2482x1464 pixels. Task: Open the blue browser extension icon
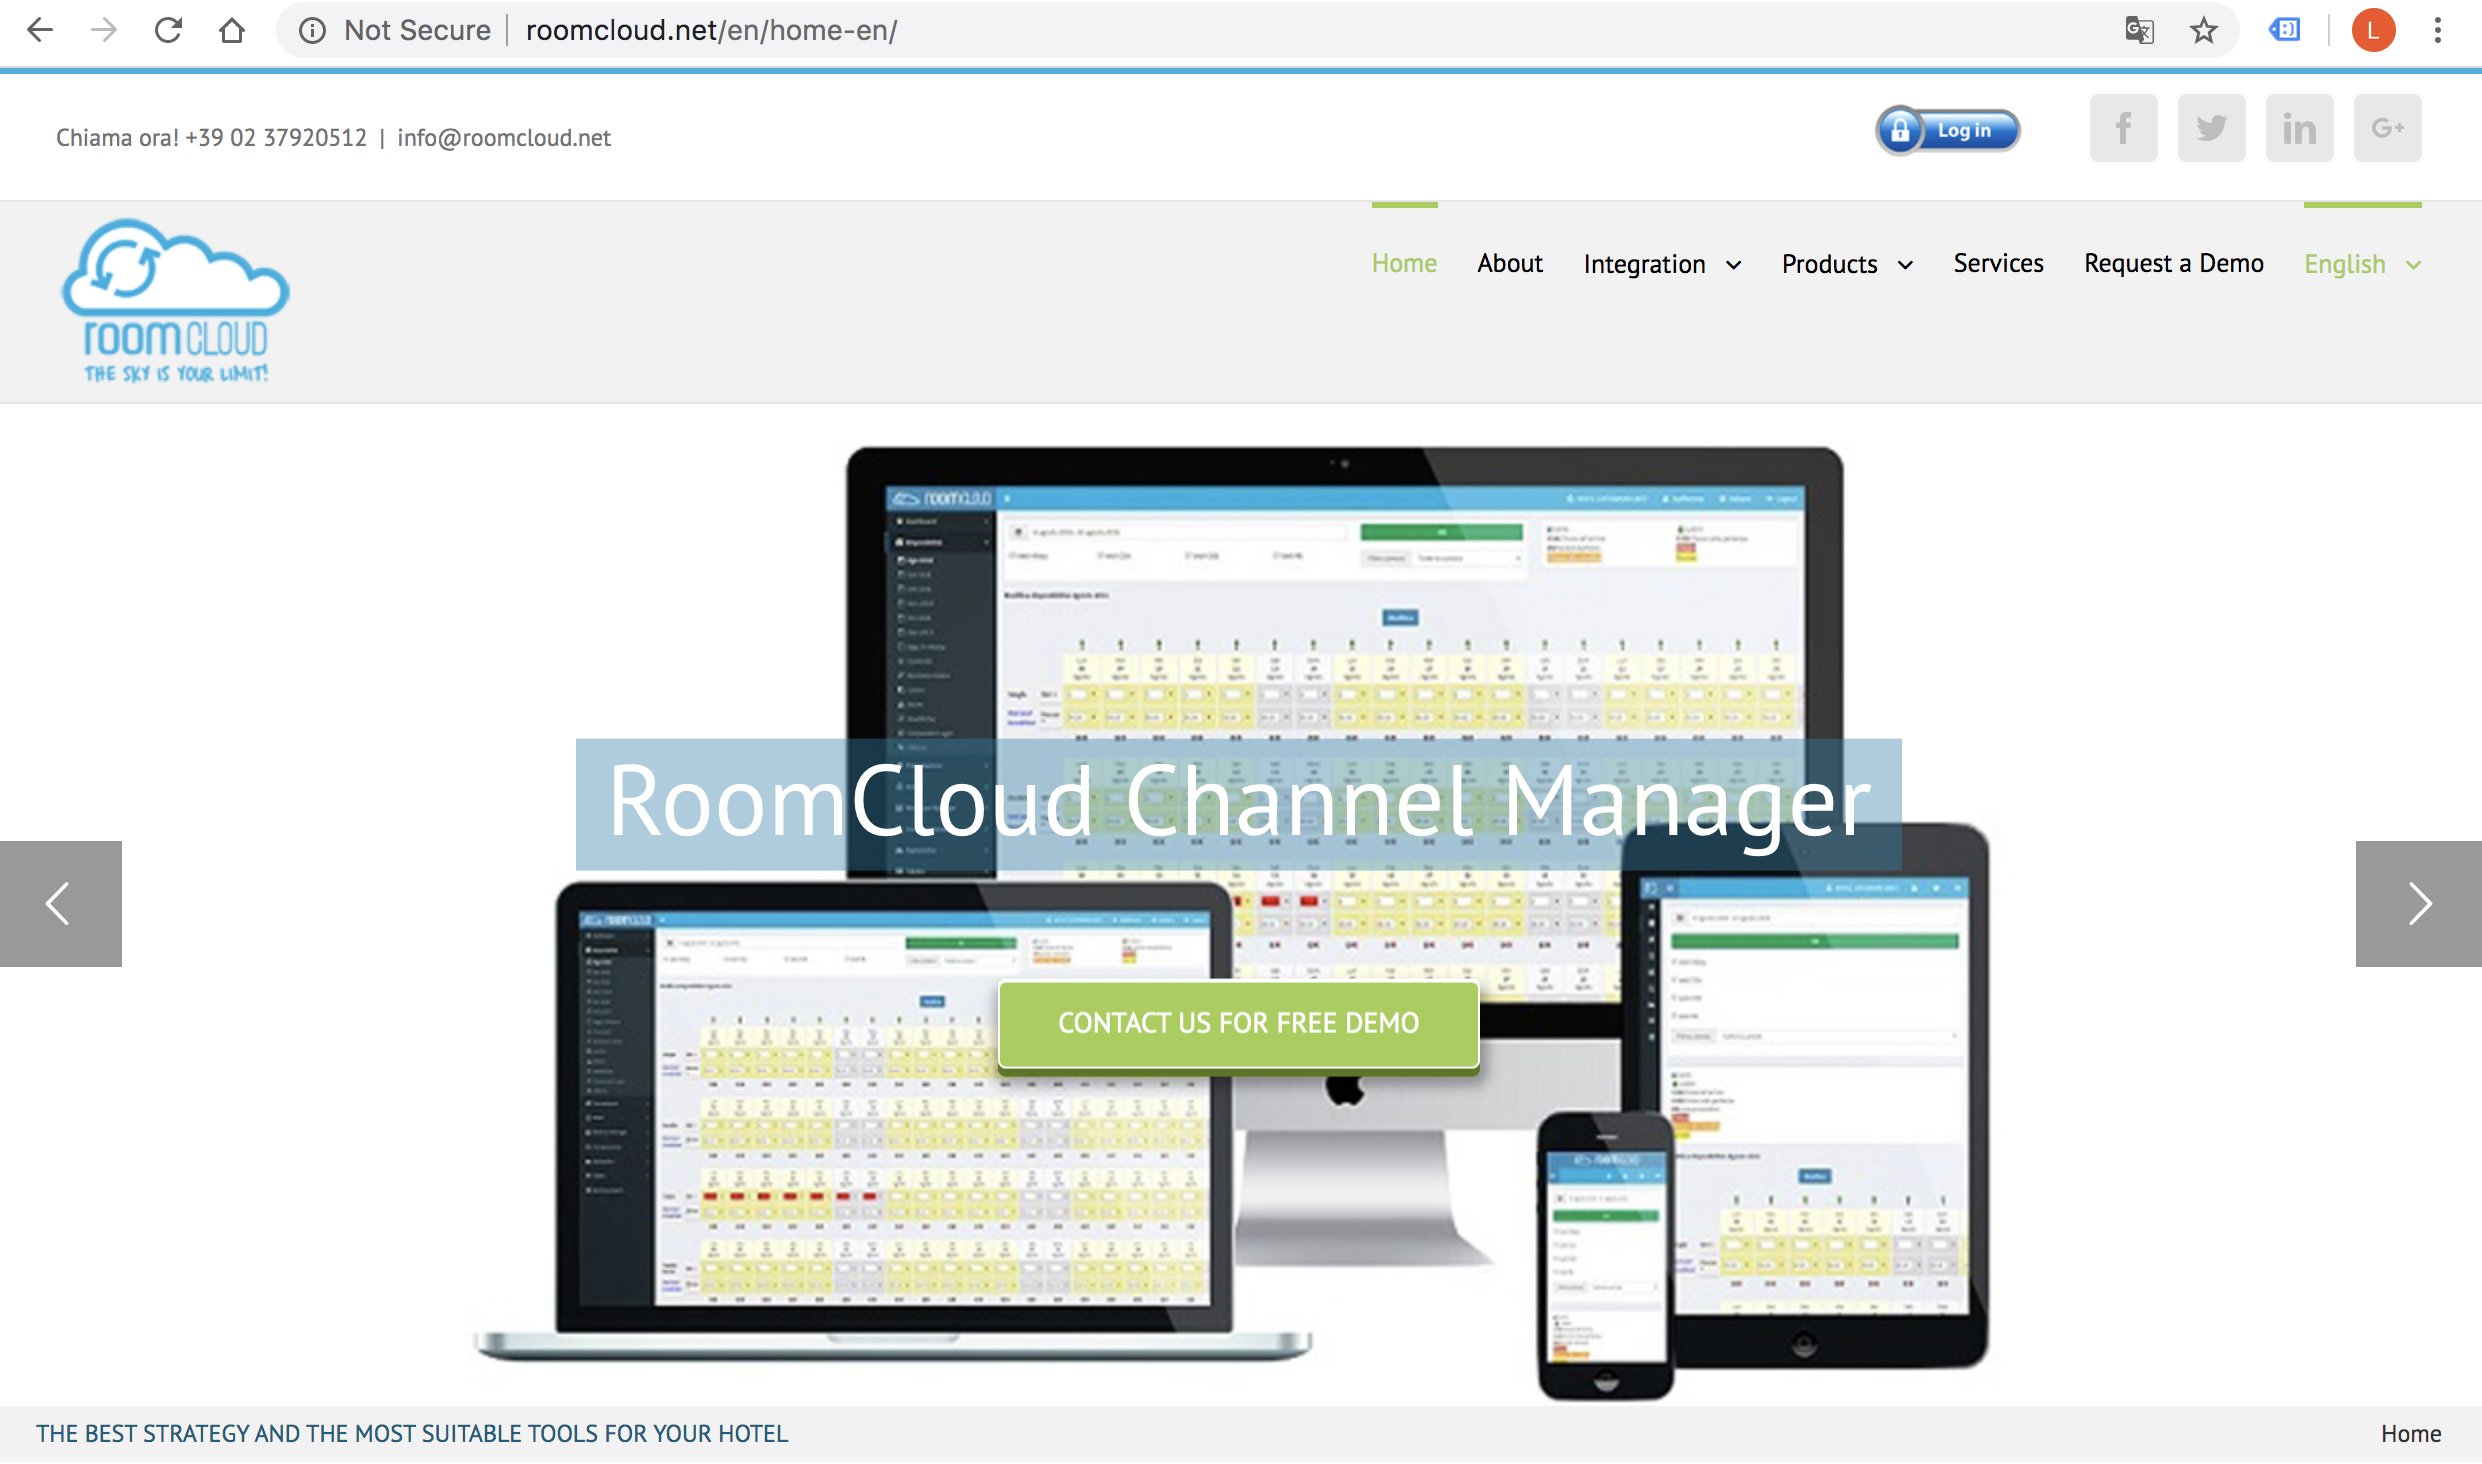coord(2285,30)
